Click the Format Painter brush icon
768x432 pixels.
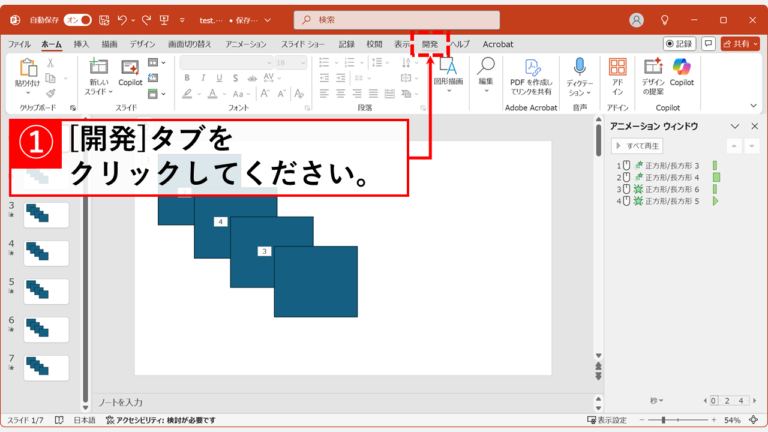click(x=50, y=93)
